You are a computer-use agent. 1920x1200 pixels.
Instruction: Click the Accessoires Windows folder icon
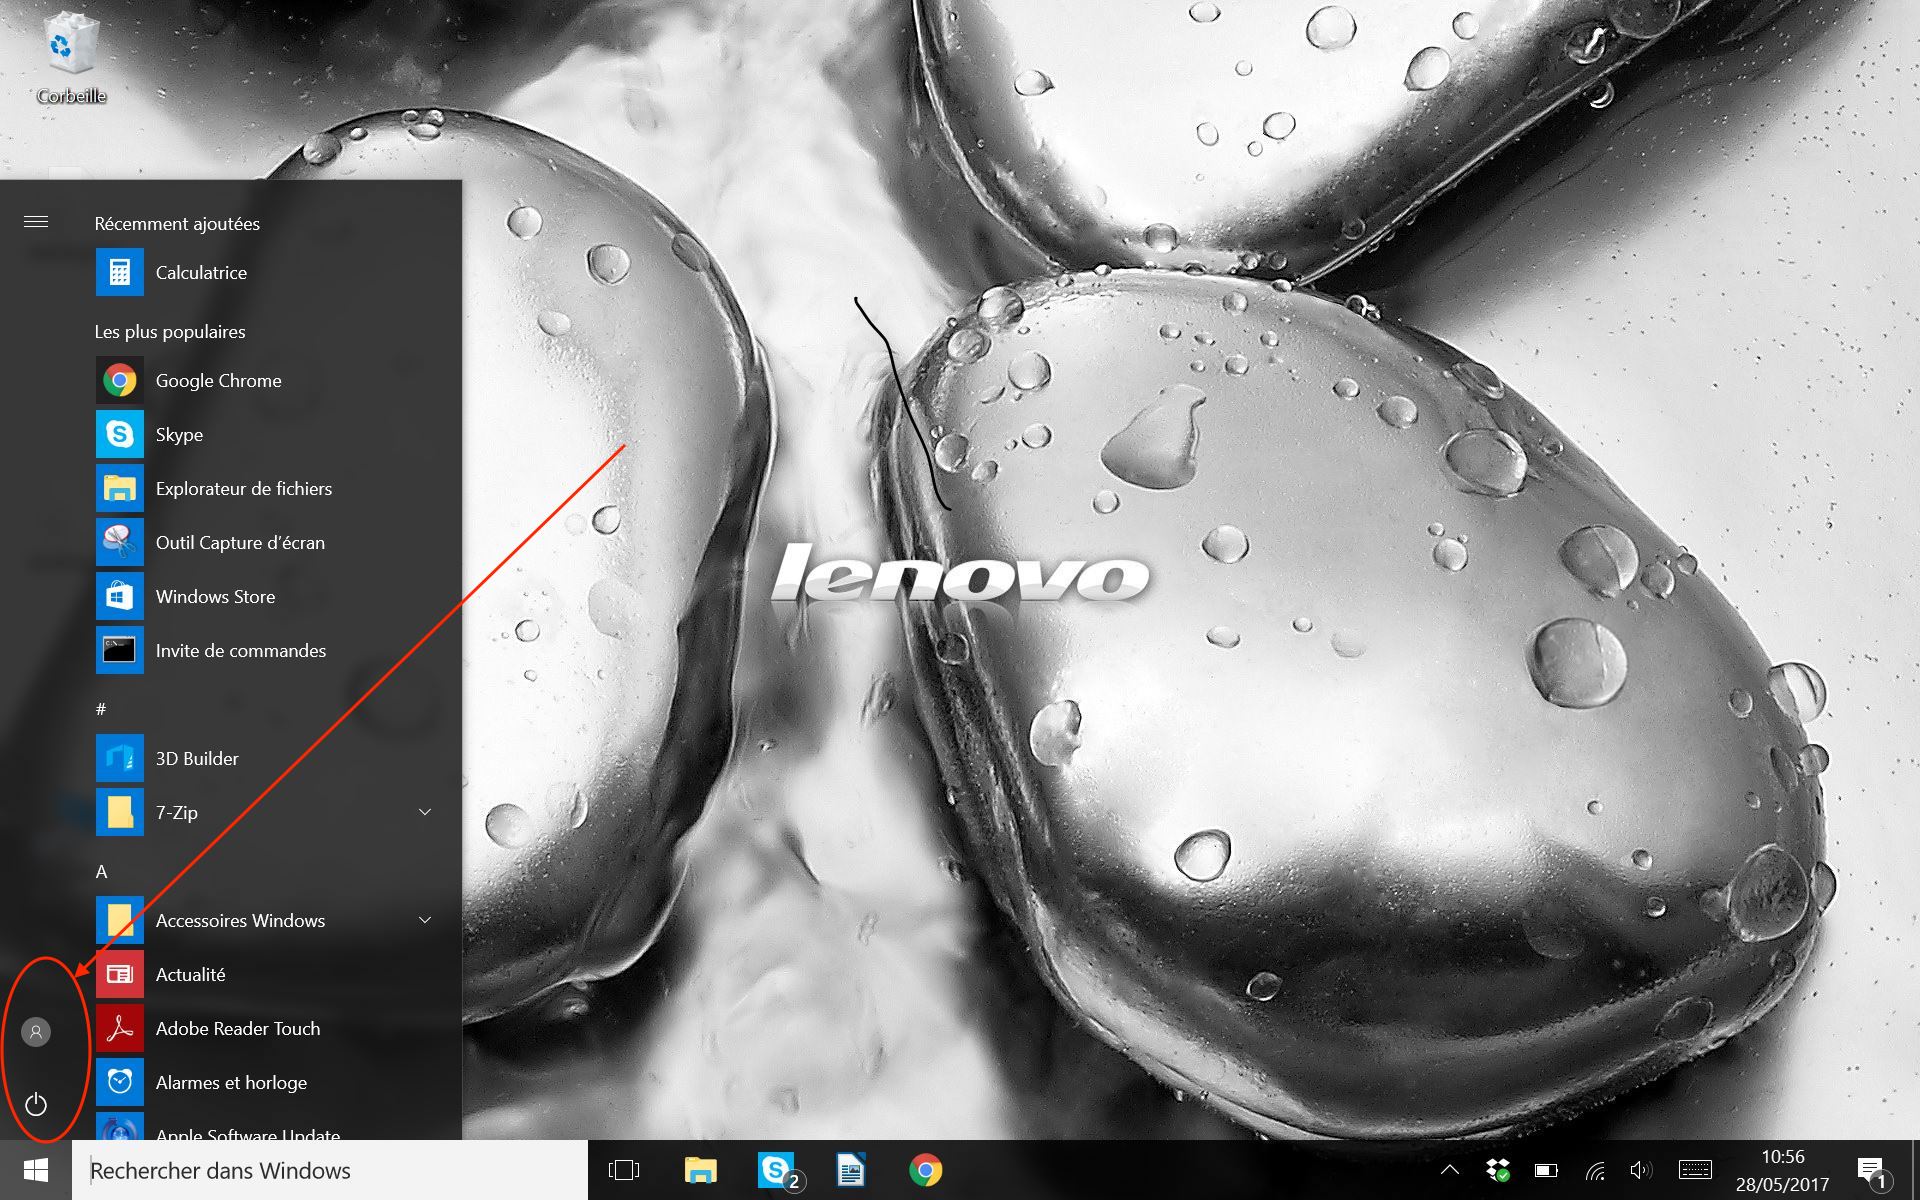pos(120,920)
